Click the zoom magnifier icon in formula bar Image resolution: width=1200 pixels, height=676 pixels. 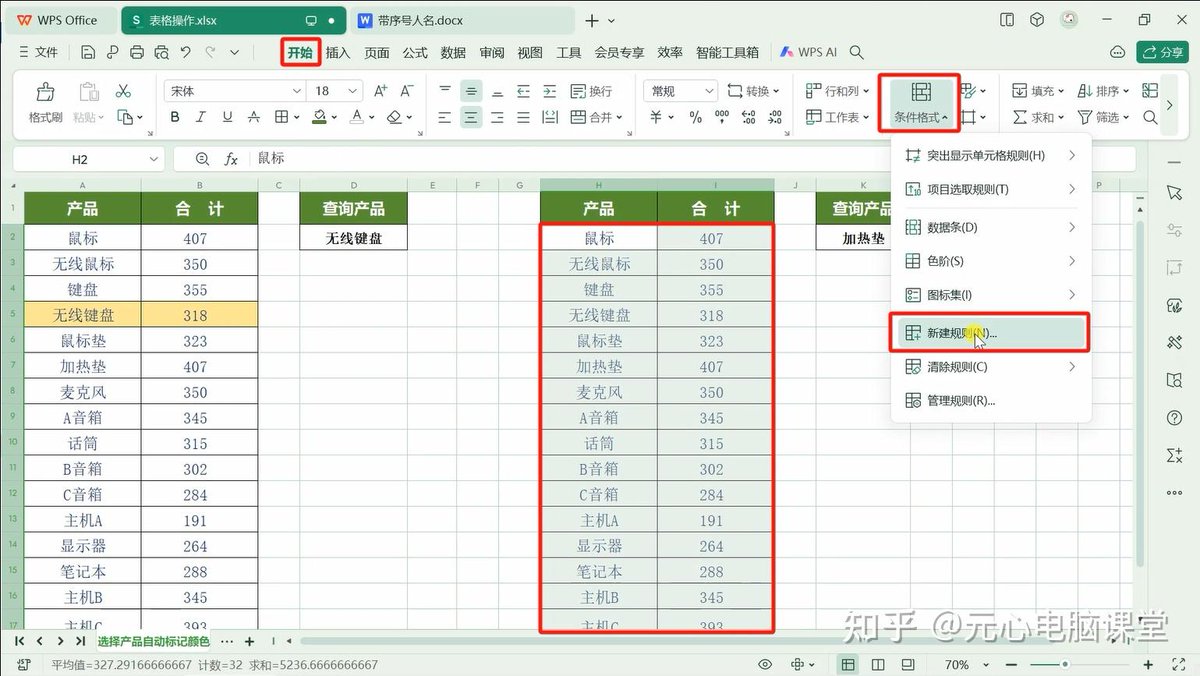(x=203, y=159)
